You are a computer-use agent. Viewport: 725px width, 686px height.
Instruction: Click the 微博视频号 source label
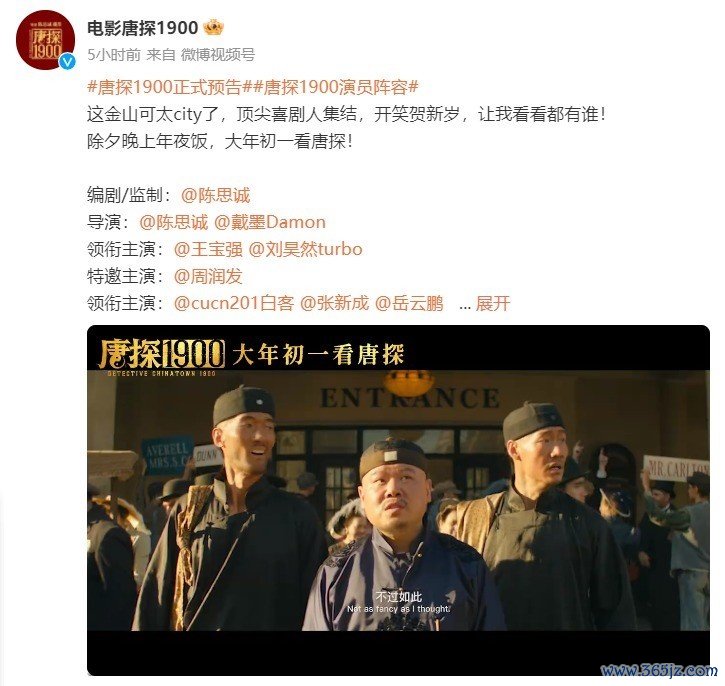(218, 55)
